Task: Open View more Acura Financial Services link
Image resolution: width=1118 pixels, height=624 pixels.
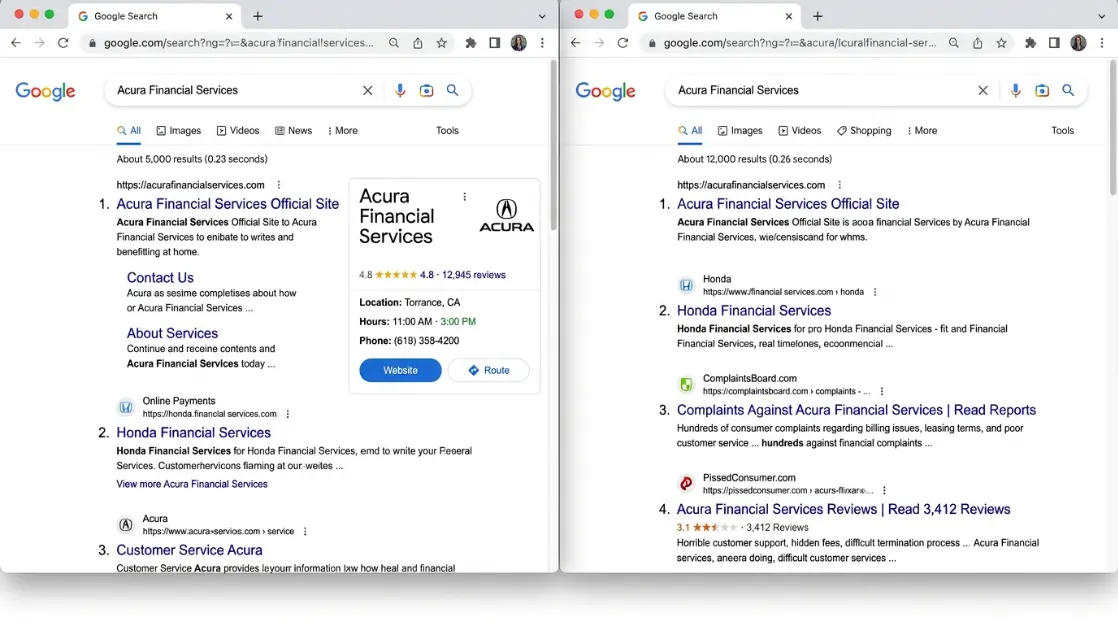Action: coord(192,484)
